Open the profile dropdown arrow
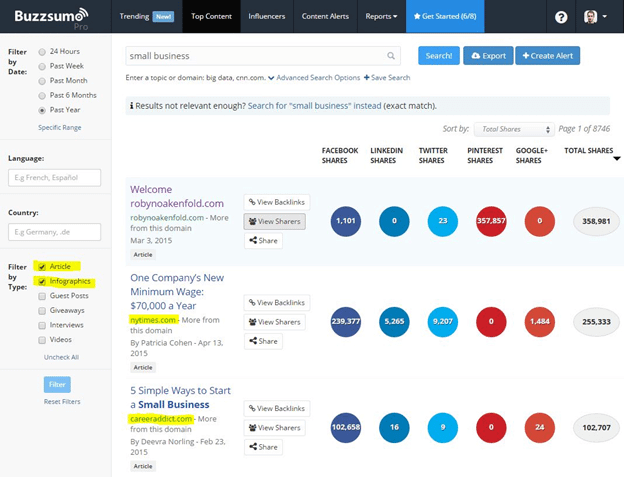The image size is (624, 477). point(604,17)
